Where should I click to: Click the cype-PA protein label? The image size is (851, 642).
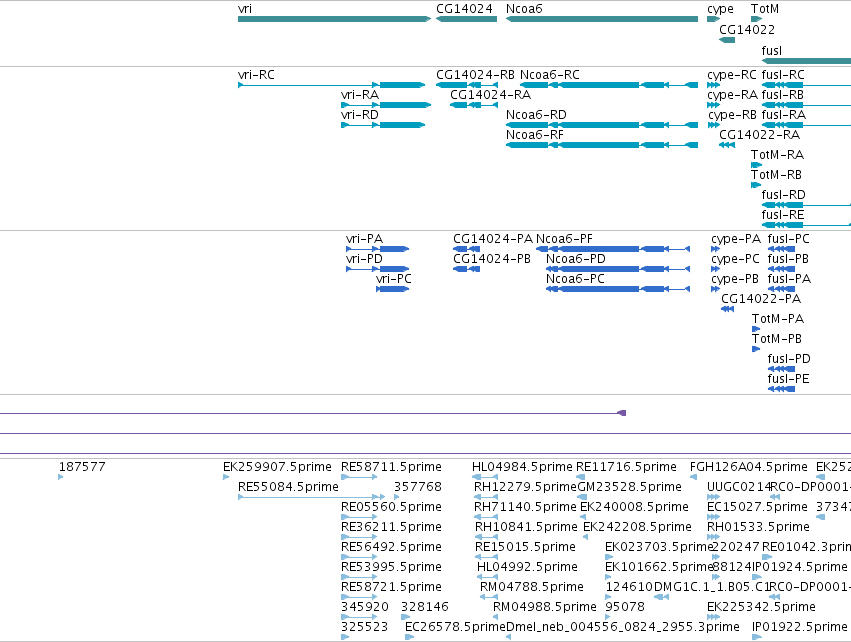[x=736, y=239]
